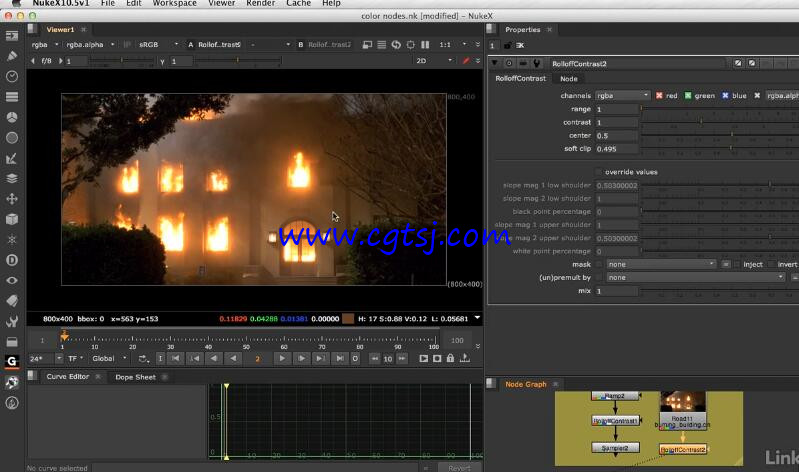Viewport: 799px width, 472px height.
Task: Play backward in the timeline
Action: 233,359
